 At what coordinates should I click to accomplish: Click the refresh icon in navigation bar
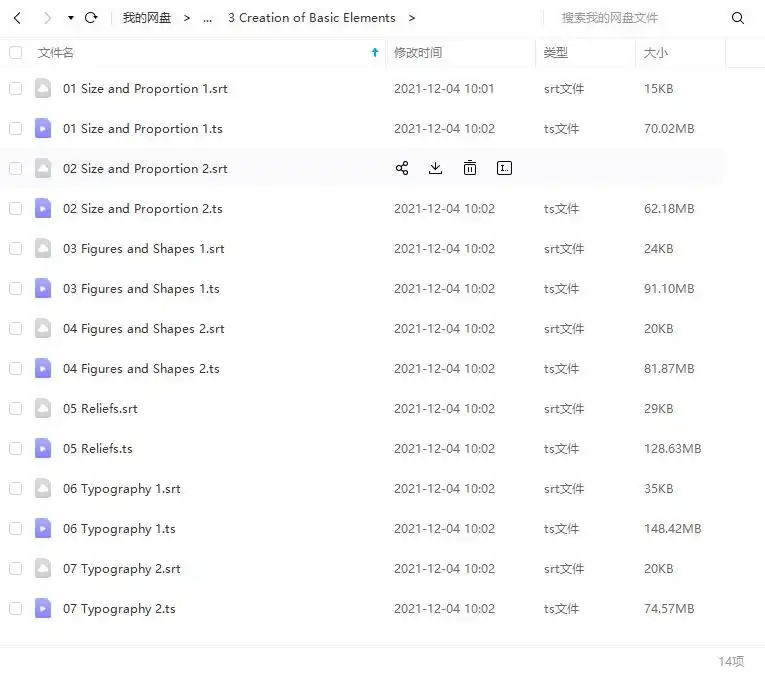pos(91,18)
